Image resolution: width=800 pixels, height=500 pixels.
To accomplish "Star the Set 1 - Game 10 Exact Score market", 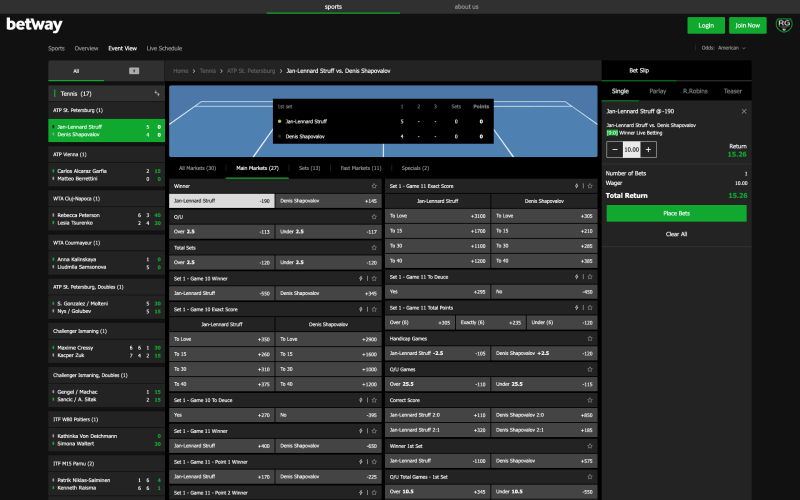I will point(374,309).
